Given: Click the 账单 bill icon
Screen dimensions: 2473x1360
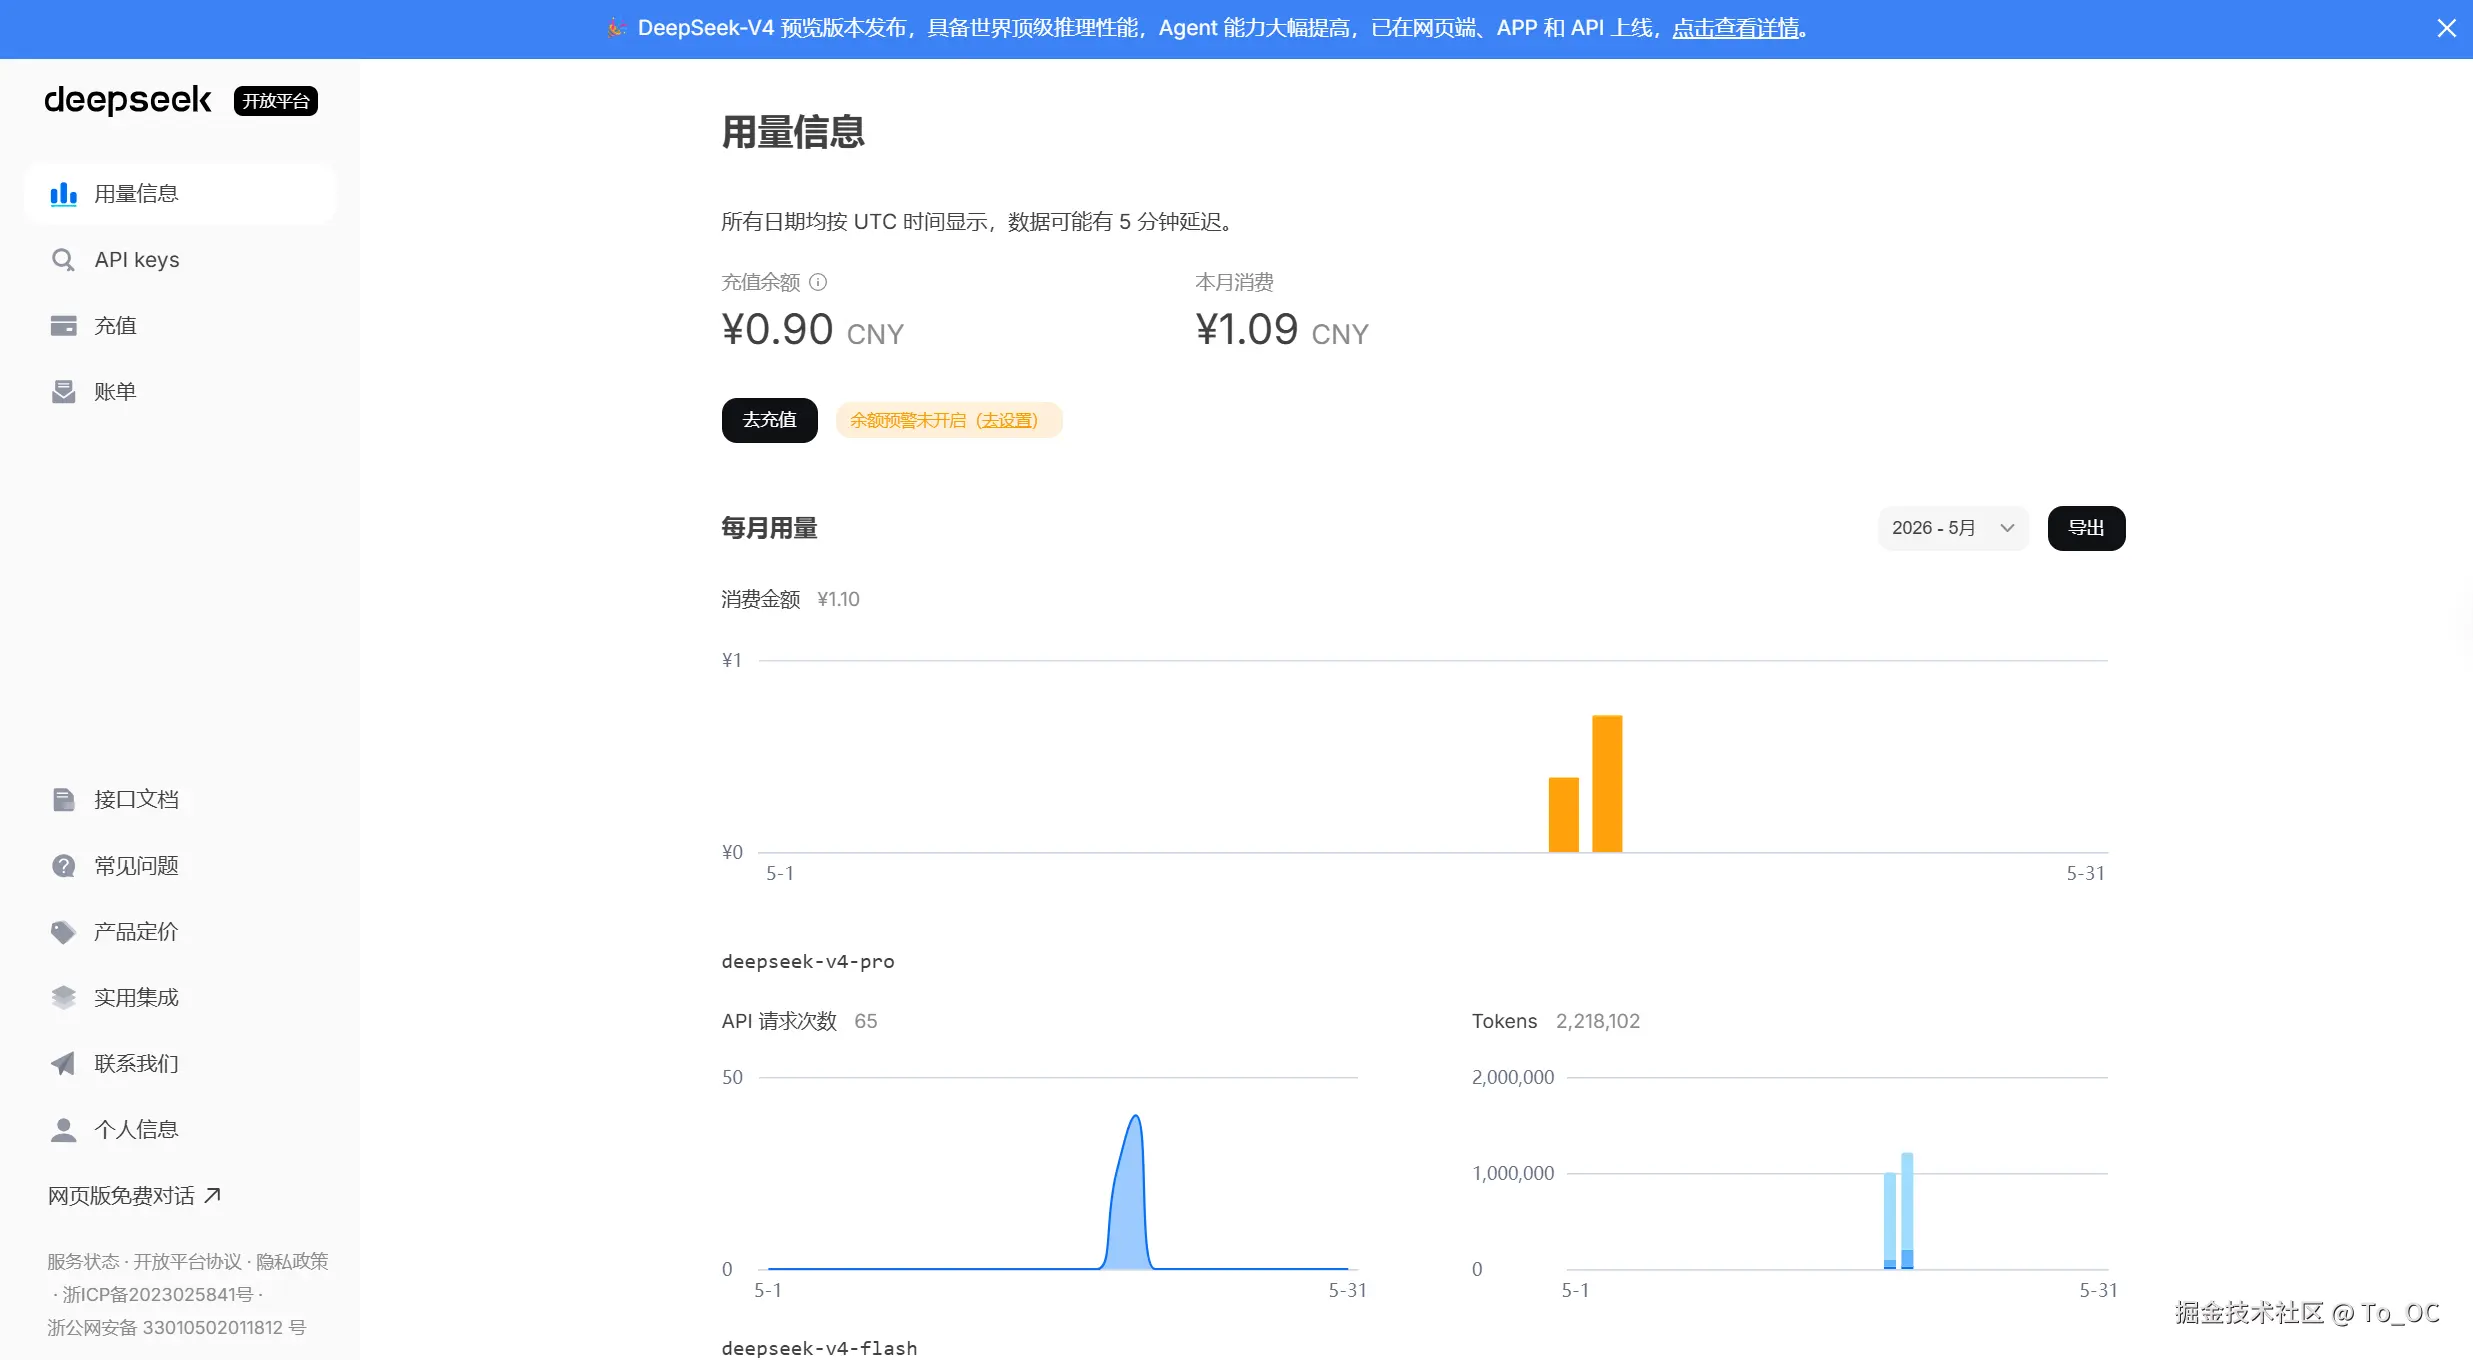Looking at the screenshot, I should [63, 392].
